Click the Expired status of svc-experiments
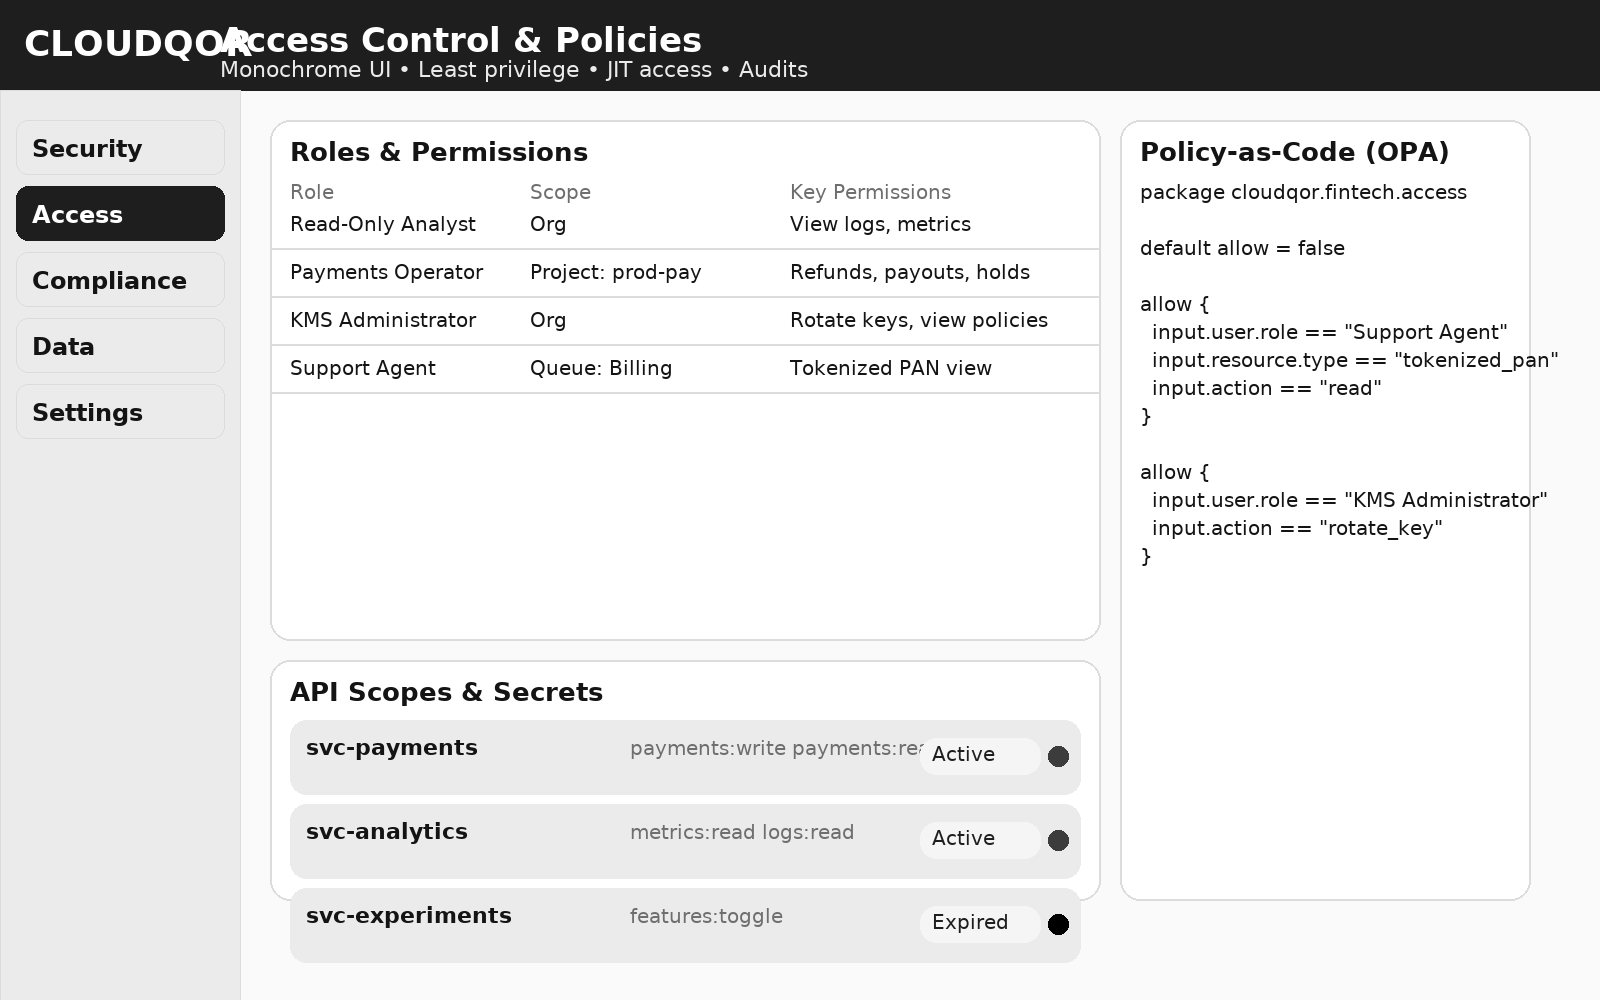The height and width of the screenshot is (1000, 1600). tap(980, 924)
